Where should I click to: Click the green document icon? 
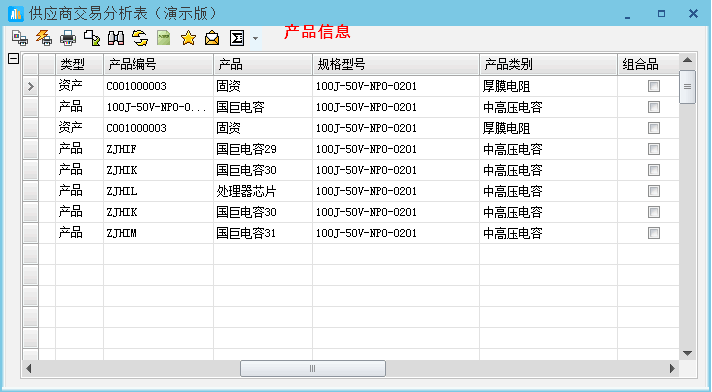click(x=164, y=38)
